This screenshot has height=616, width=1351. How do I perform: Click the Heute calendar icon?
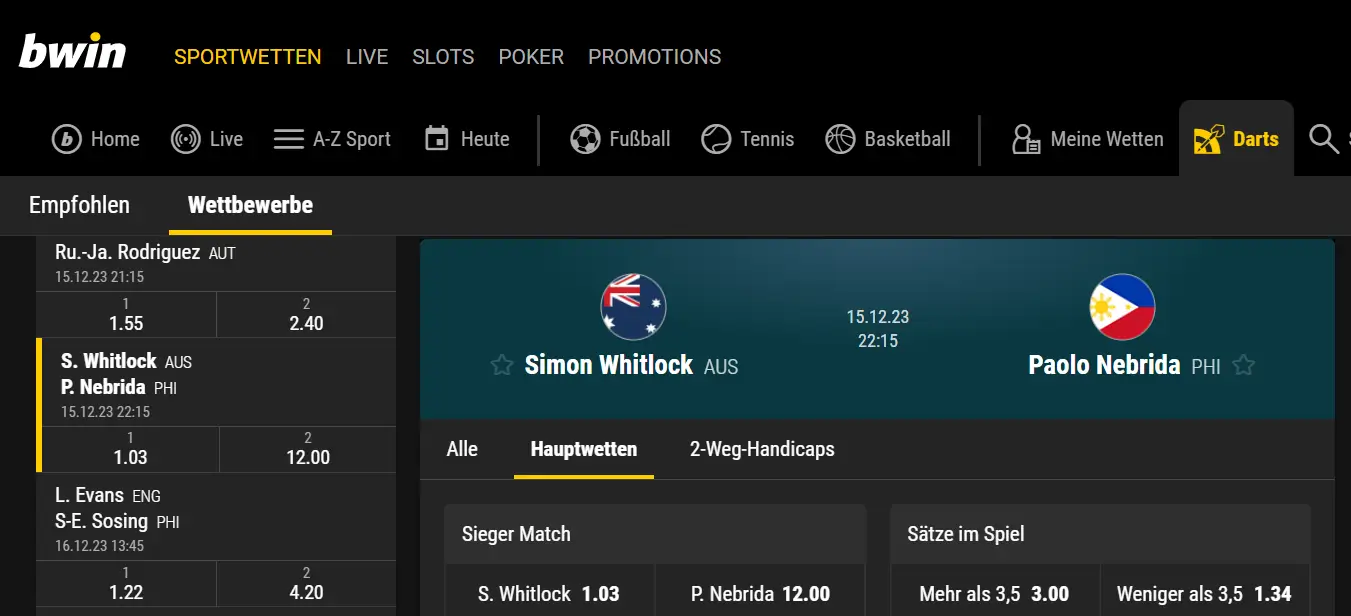click(x=436, y=139)
